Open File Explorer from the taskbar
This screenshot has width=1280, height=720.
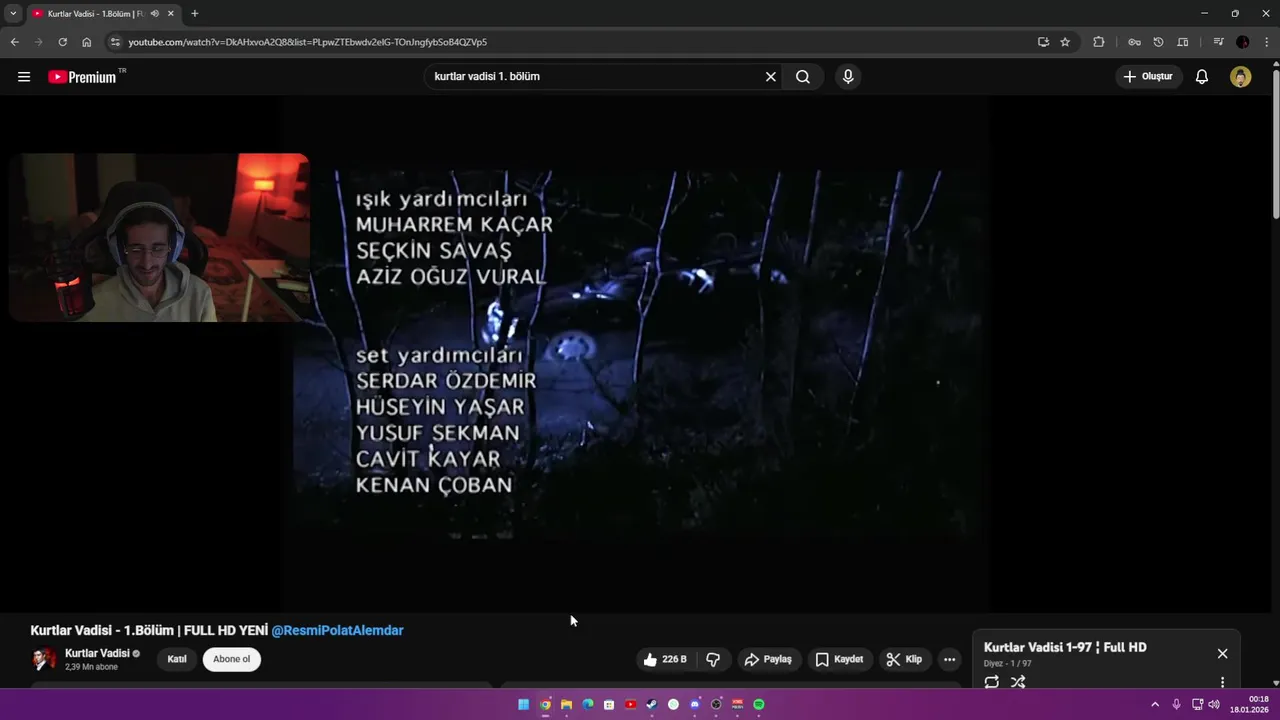566,704
